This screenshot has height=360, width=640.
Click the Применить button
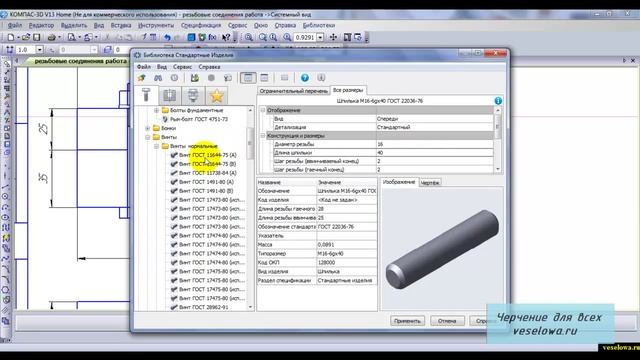click(407, 321)
